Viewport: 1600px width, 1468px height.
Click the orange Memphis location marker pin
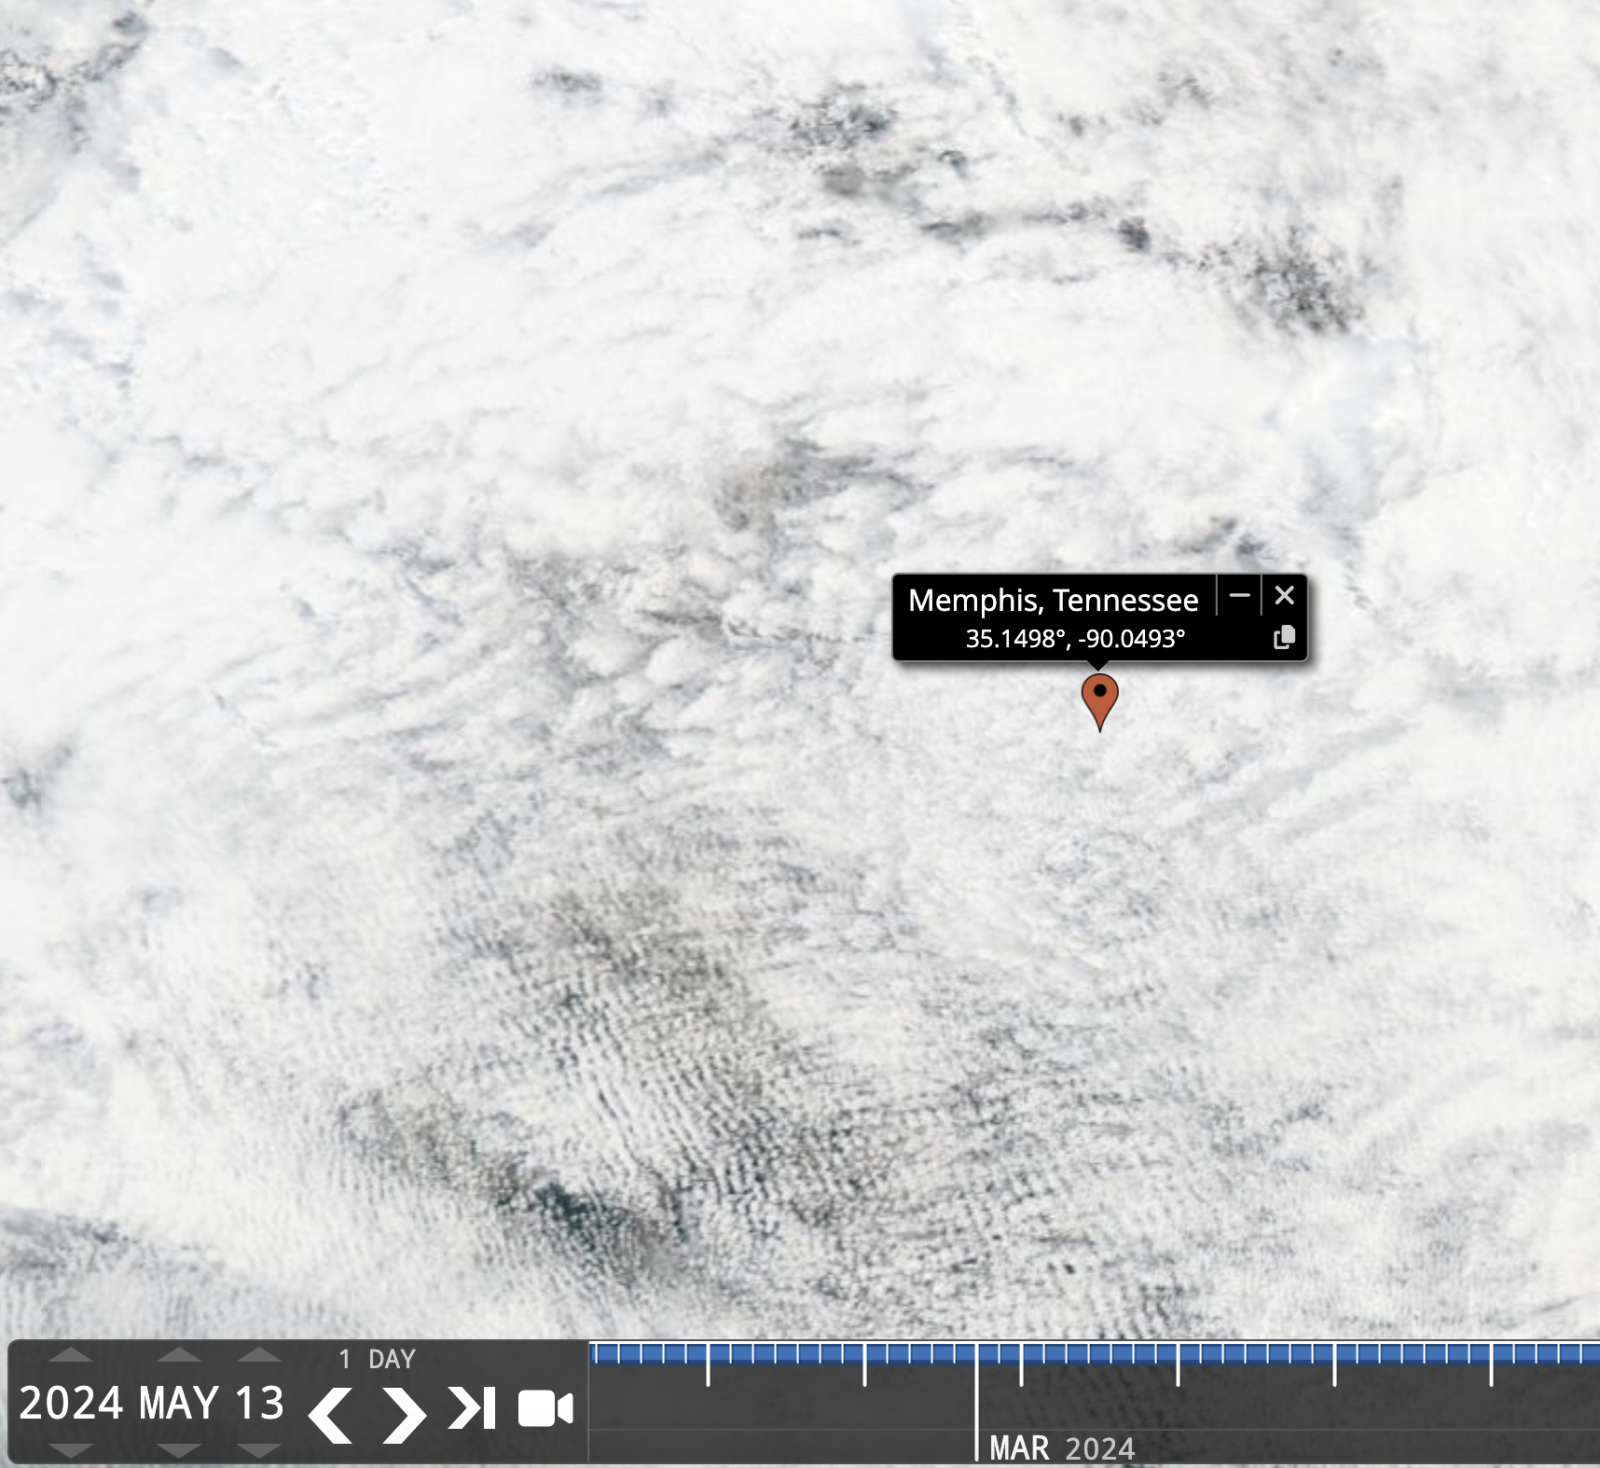tap(1100, 699)
